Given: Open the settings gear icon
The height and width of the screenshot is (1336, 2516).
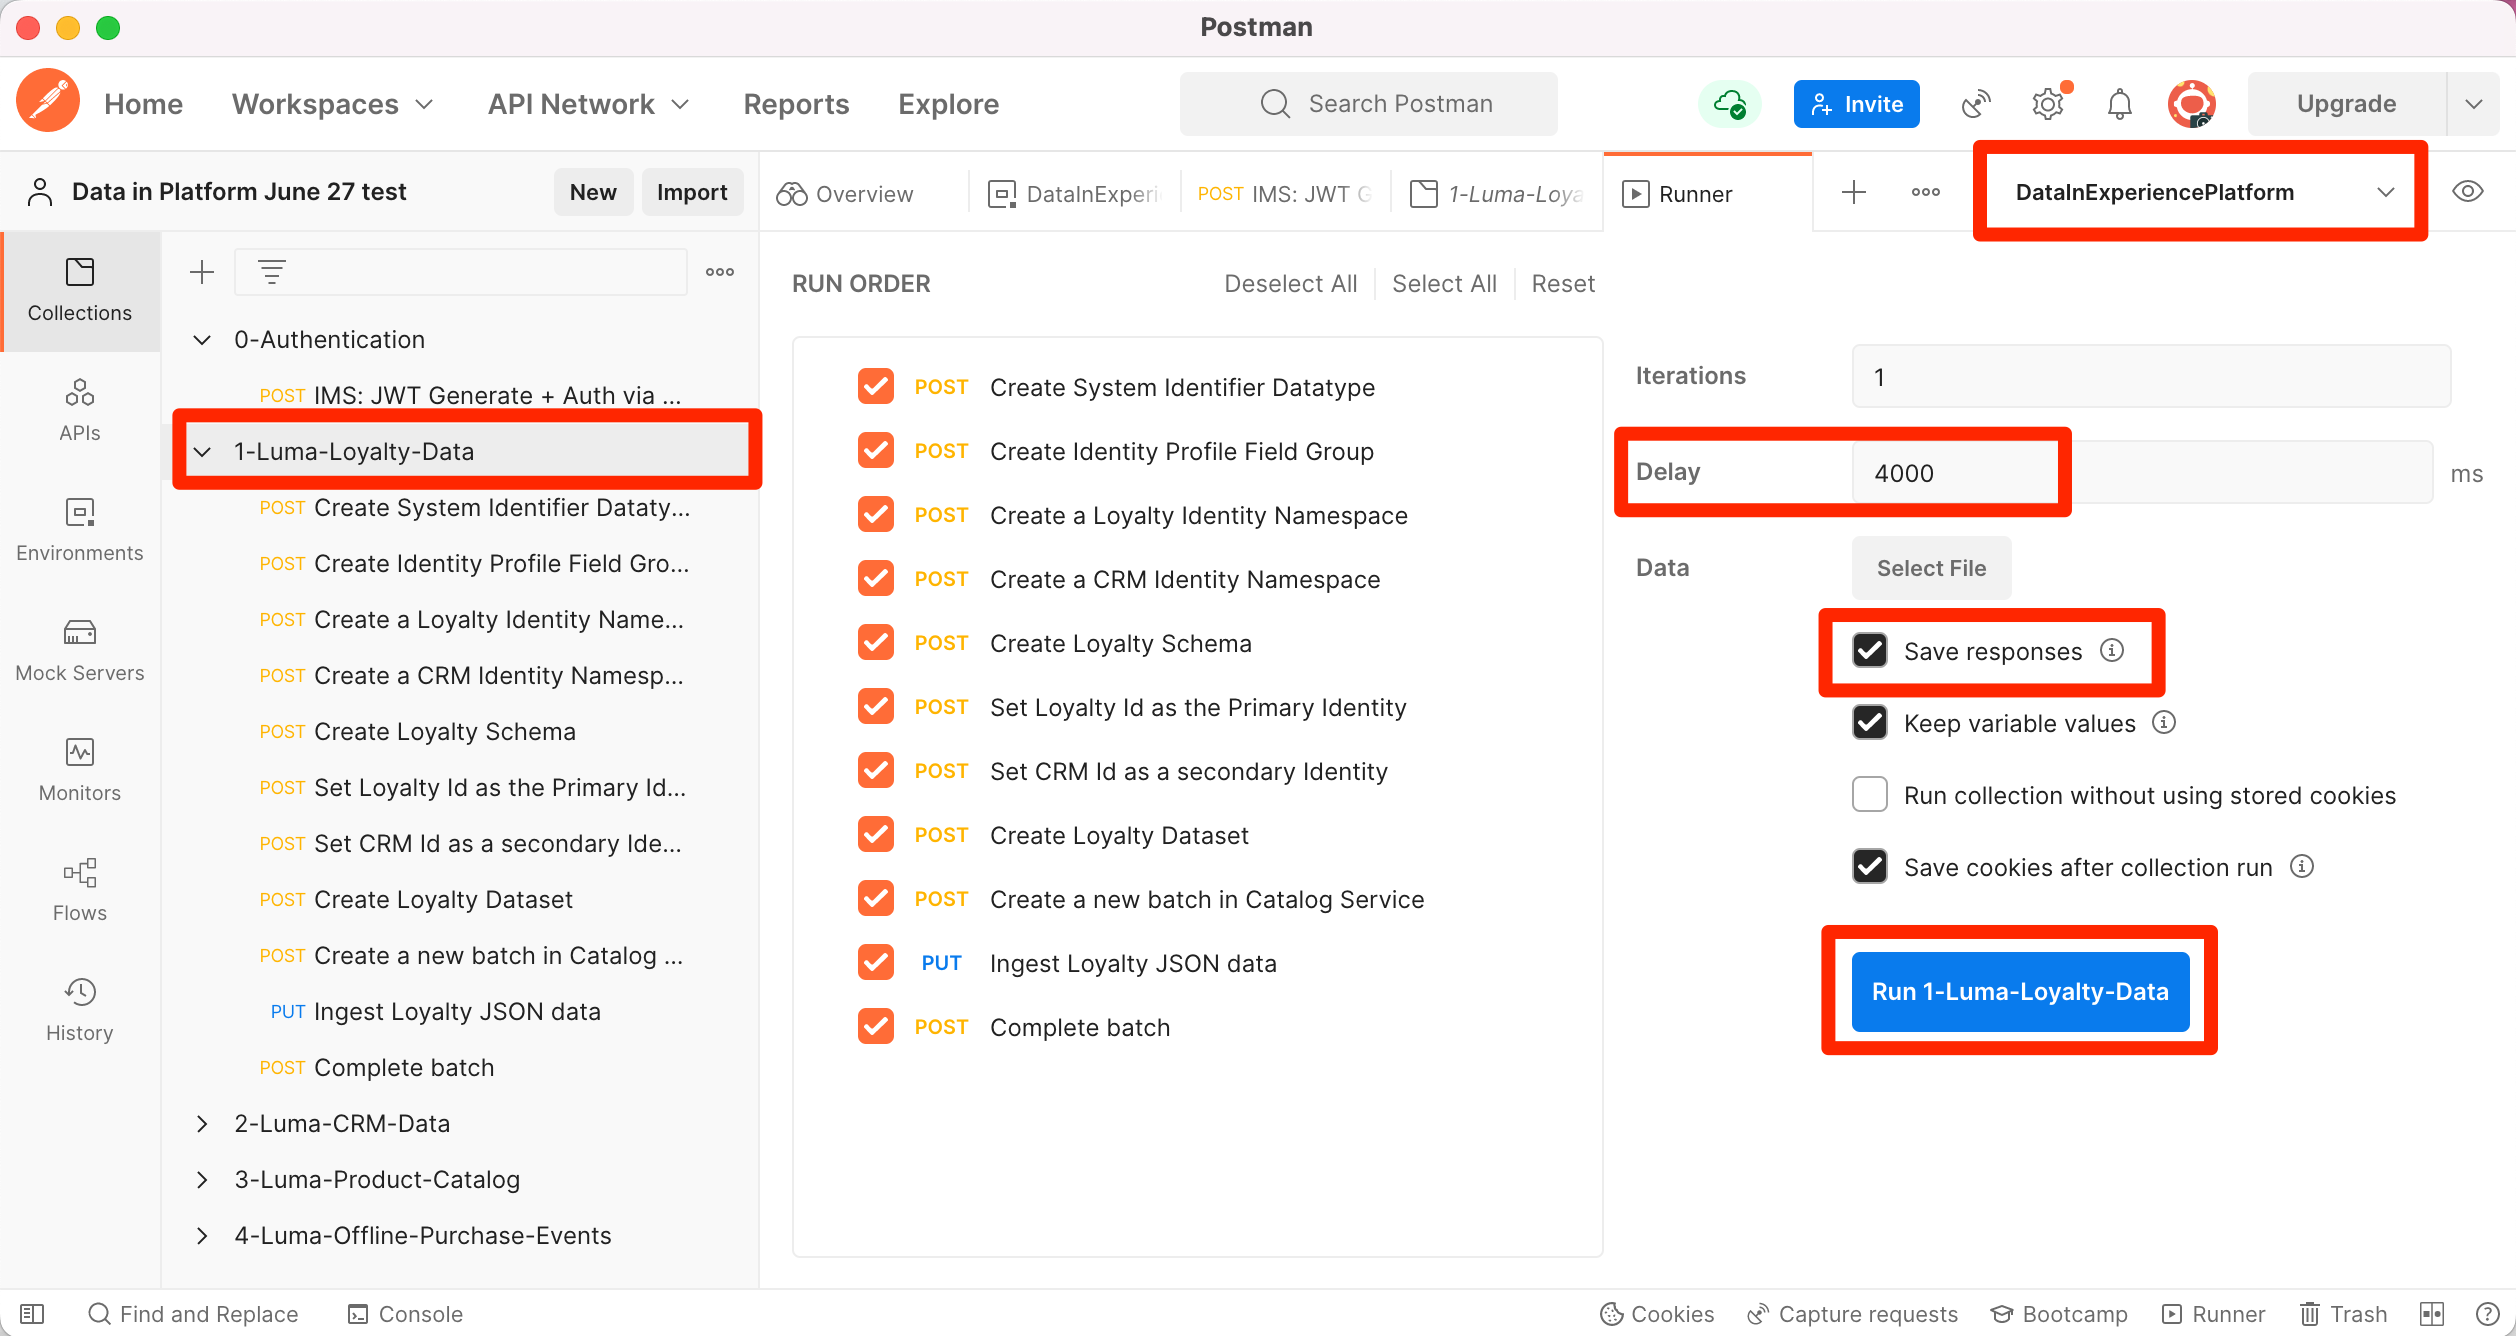Looking at the screenshot, I should click(2047, 104).
